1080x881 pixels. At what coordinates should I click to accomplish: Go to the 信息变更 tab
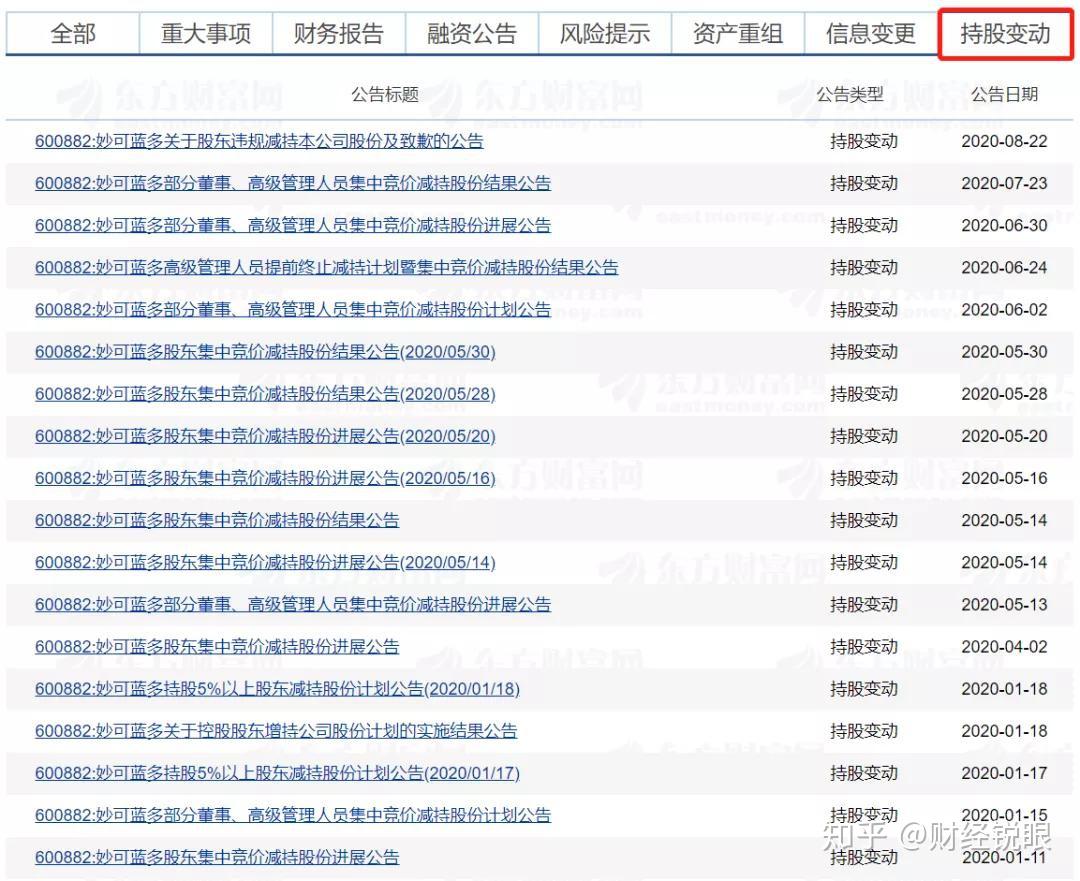870,34
